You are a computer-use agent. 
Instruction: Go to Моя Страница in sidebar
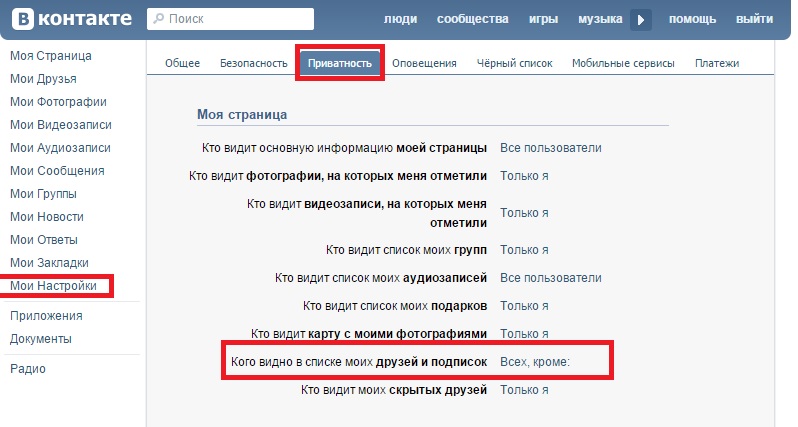tap(51, 55)
